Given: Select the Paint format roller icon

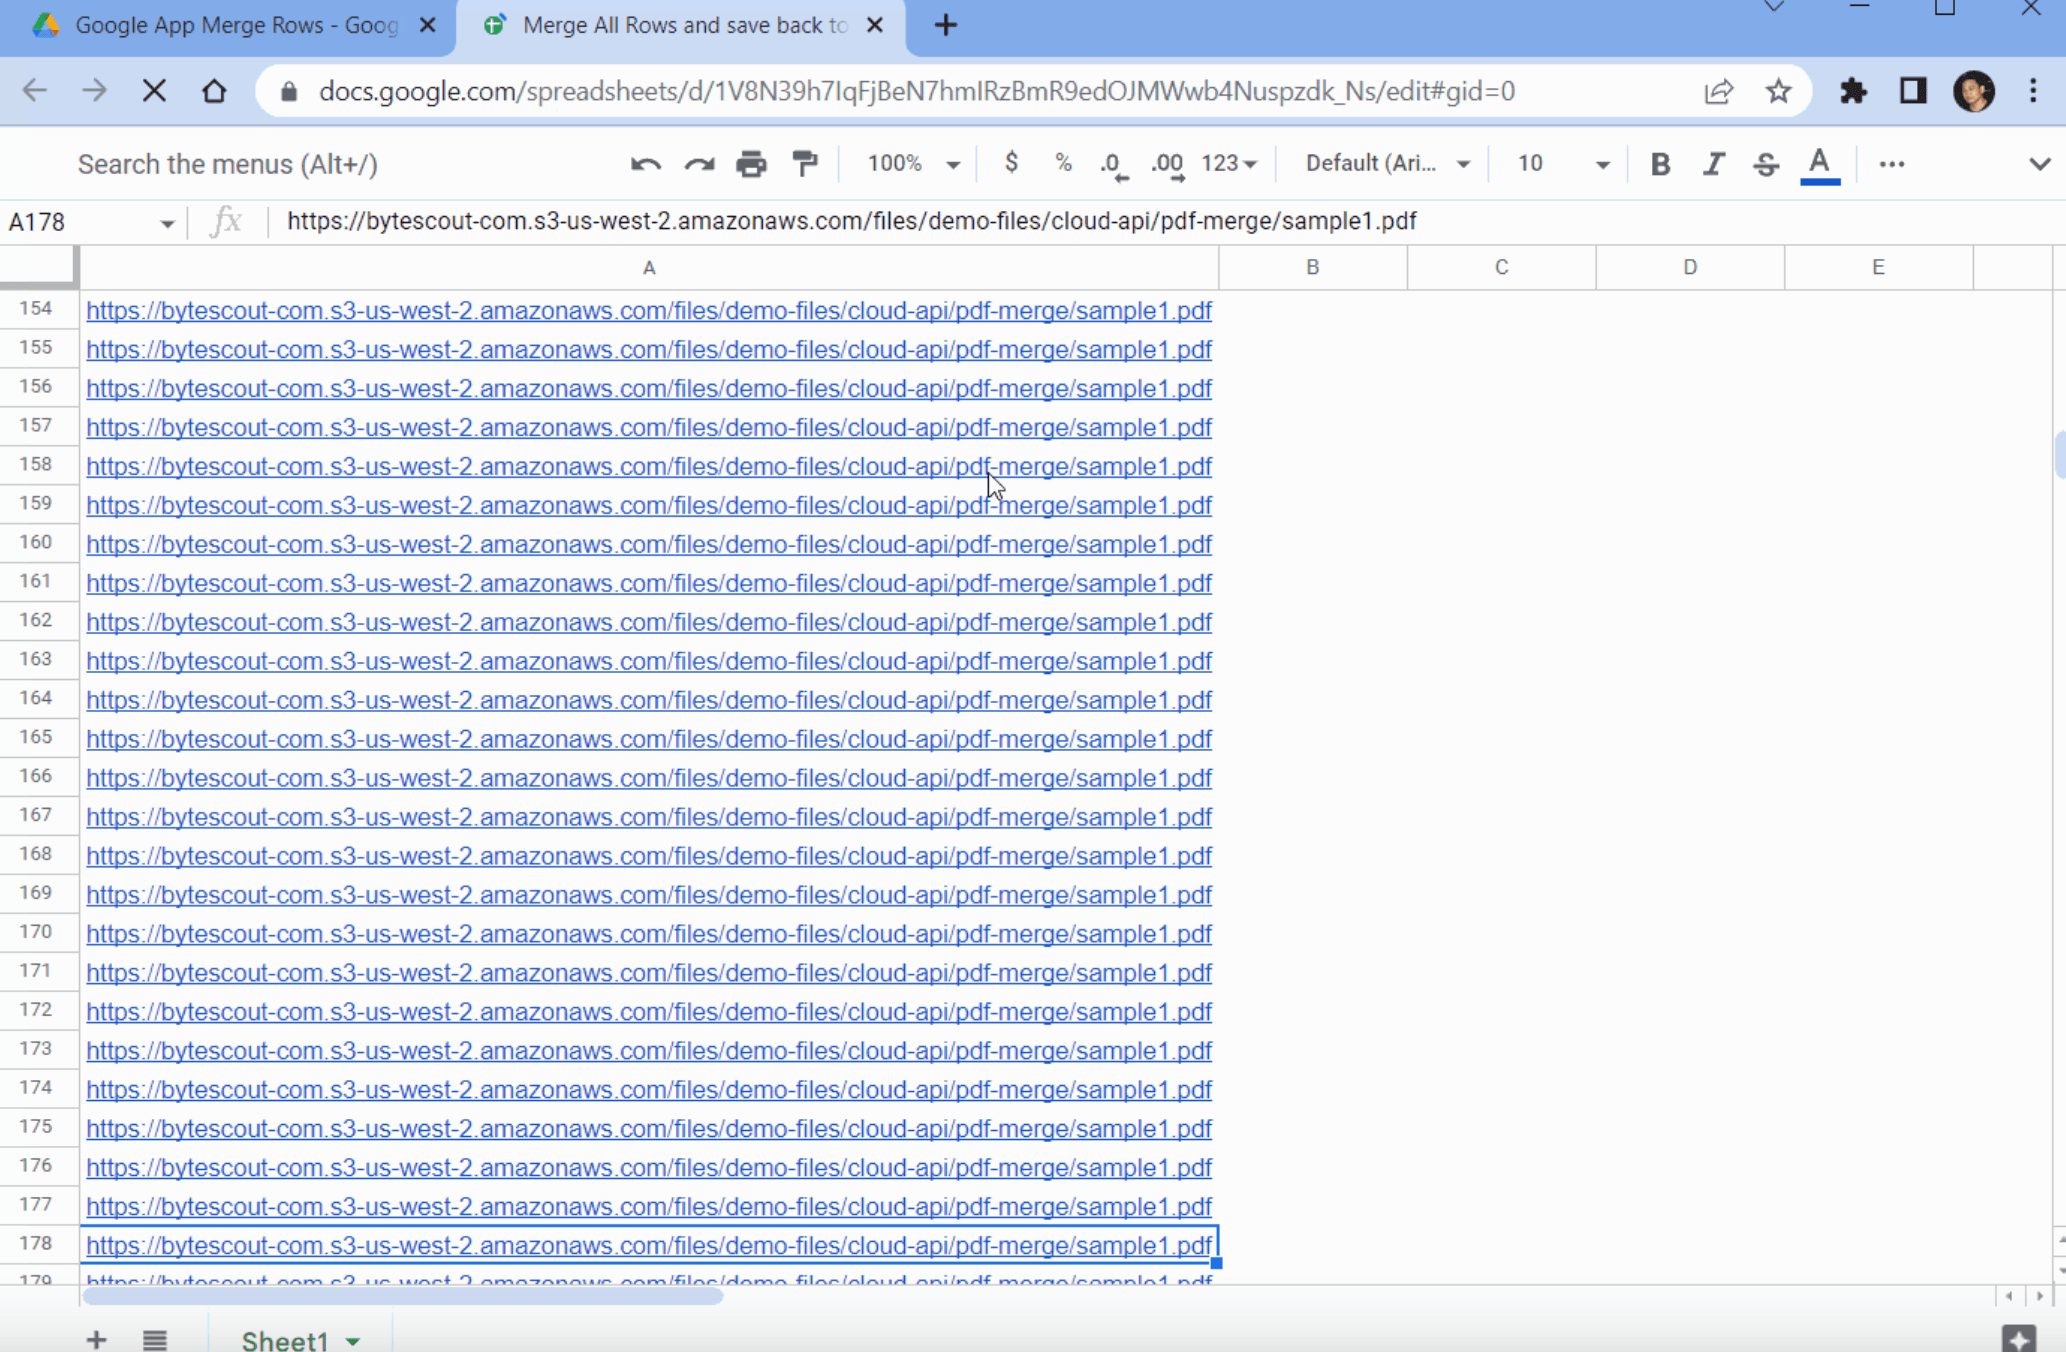Looking at the screenshot, I should 804,164.
